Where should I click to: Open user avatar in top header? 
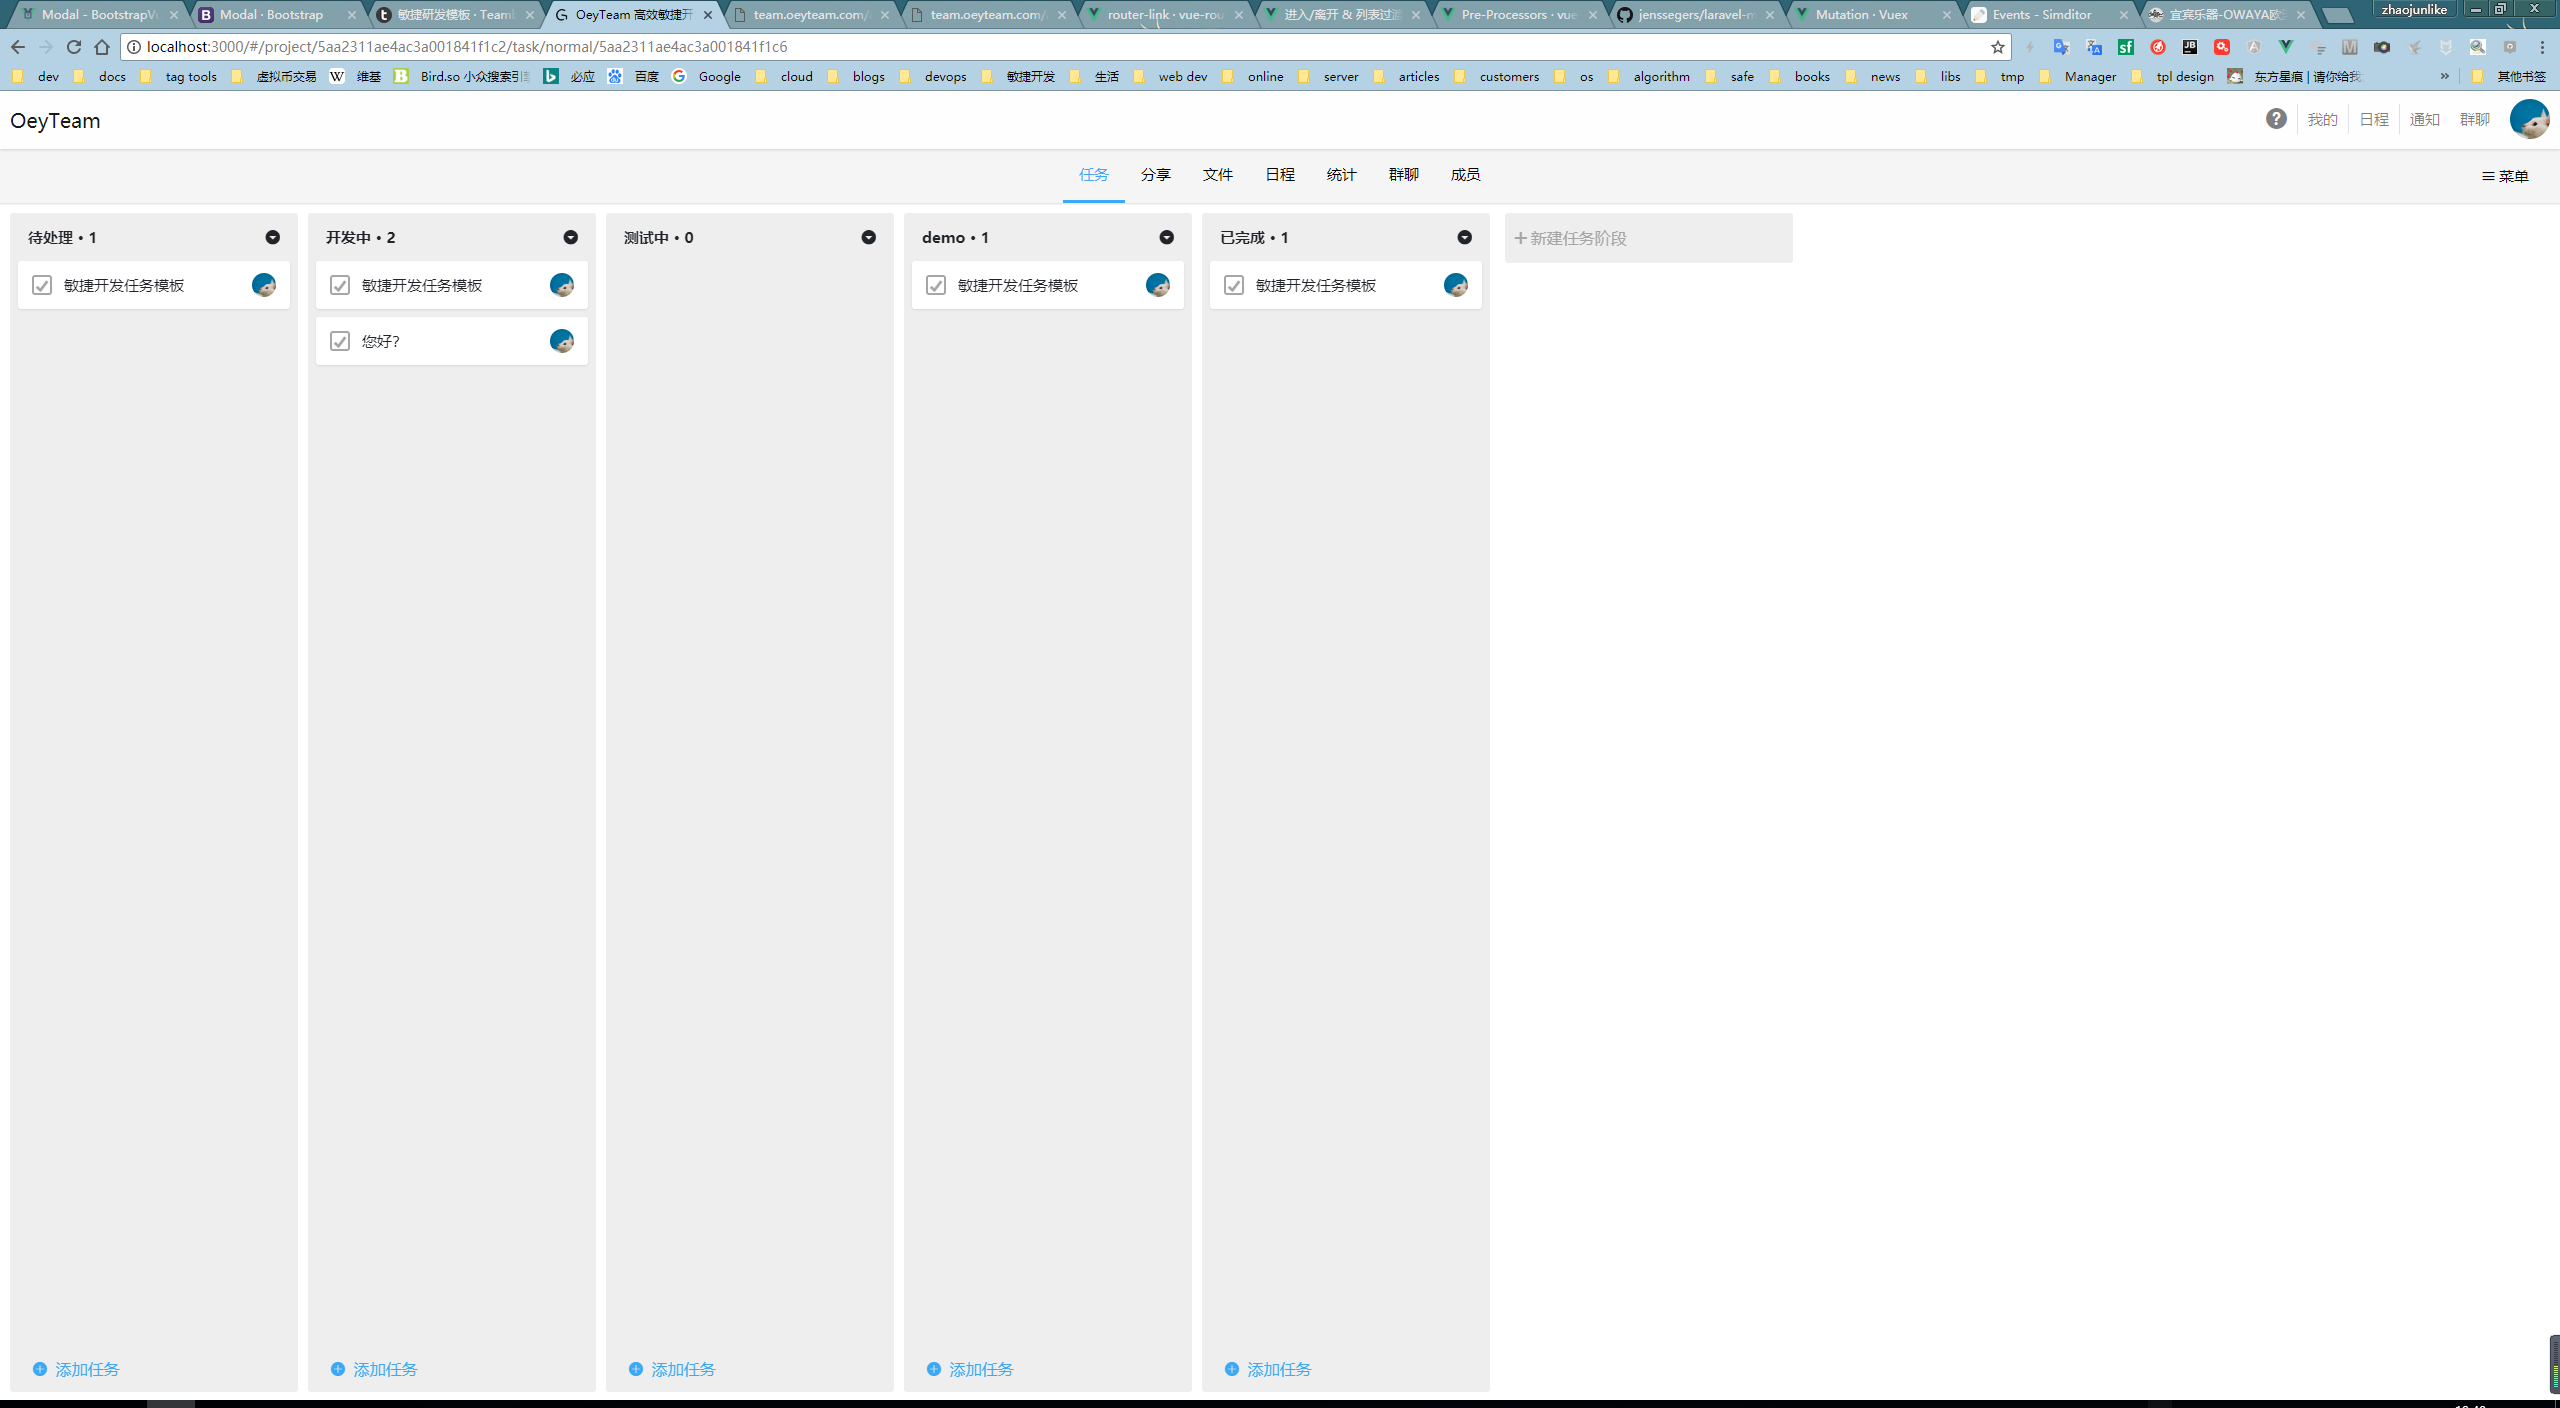[2529, 119]
